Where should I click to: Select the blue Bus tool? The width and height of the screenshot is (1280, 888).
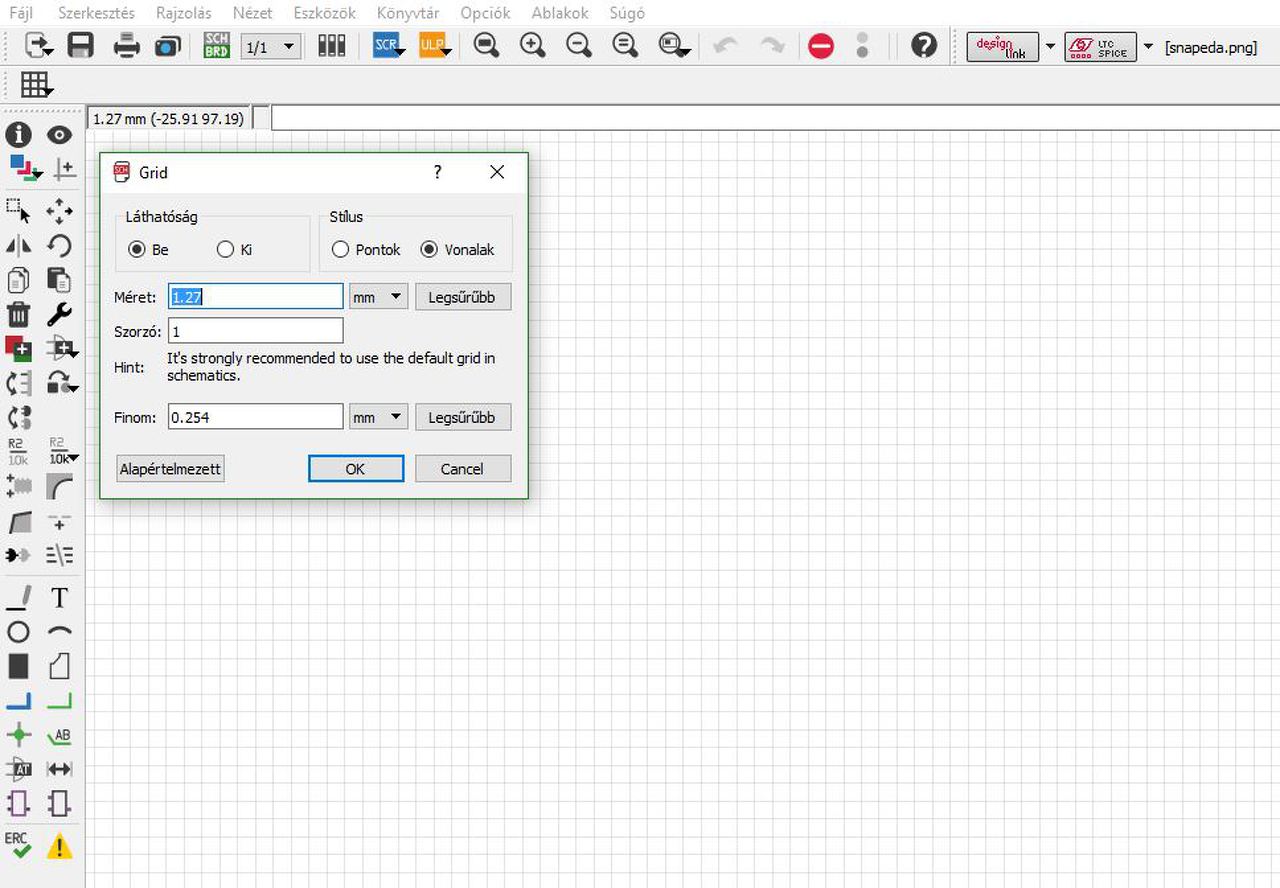coord(19,701)
